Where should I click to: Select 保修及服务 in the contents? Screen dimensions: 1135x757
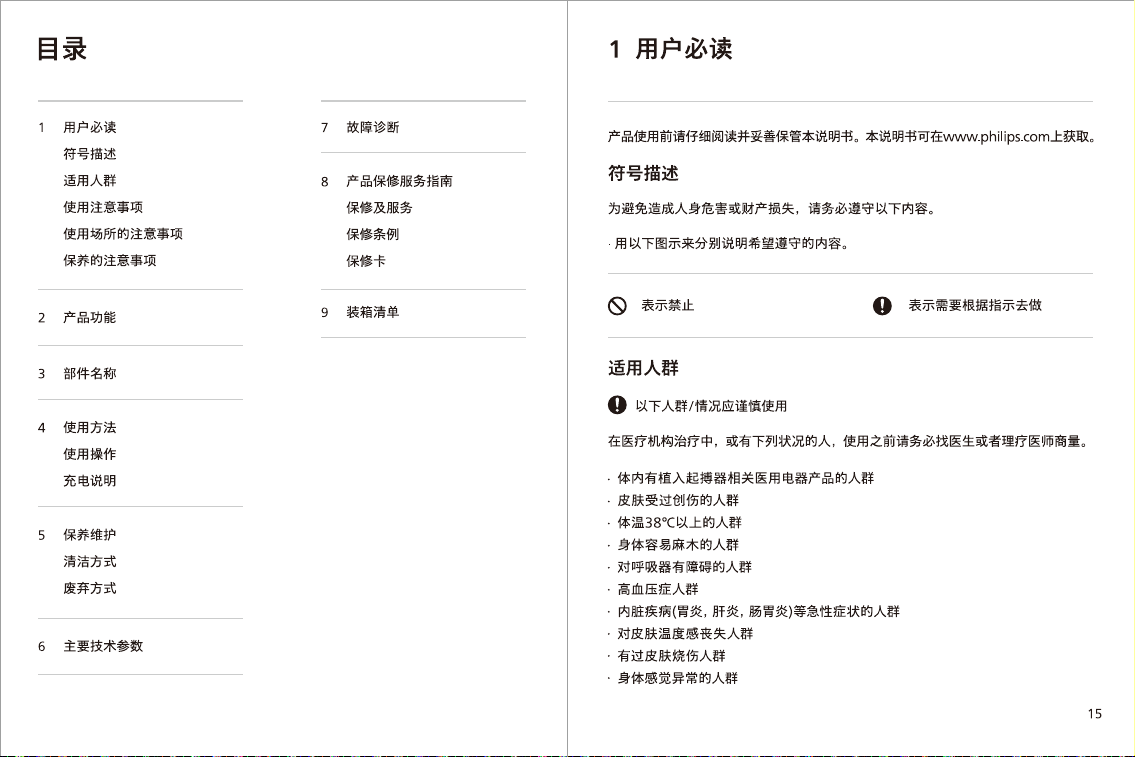(379, 208)
